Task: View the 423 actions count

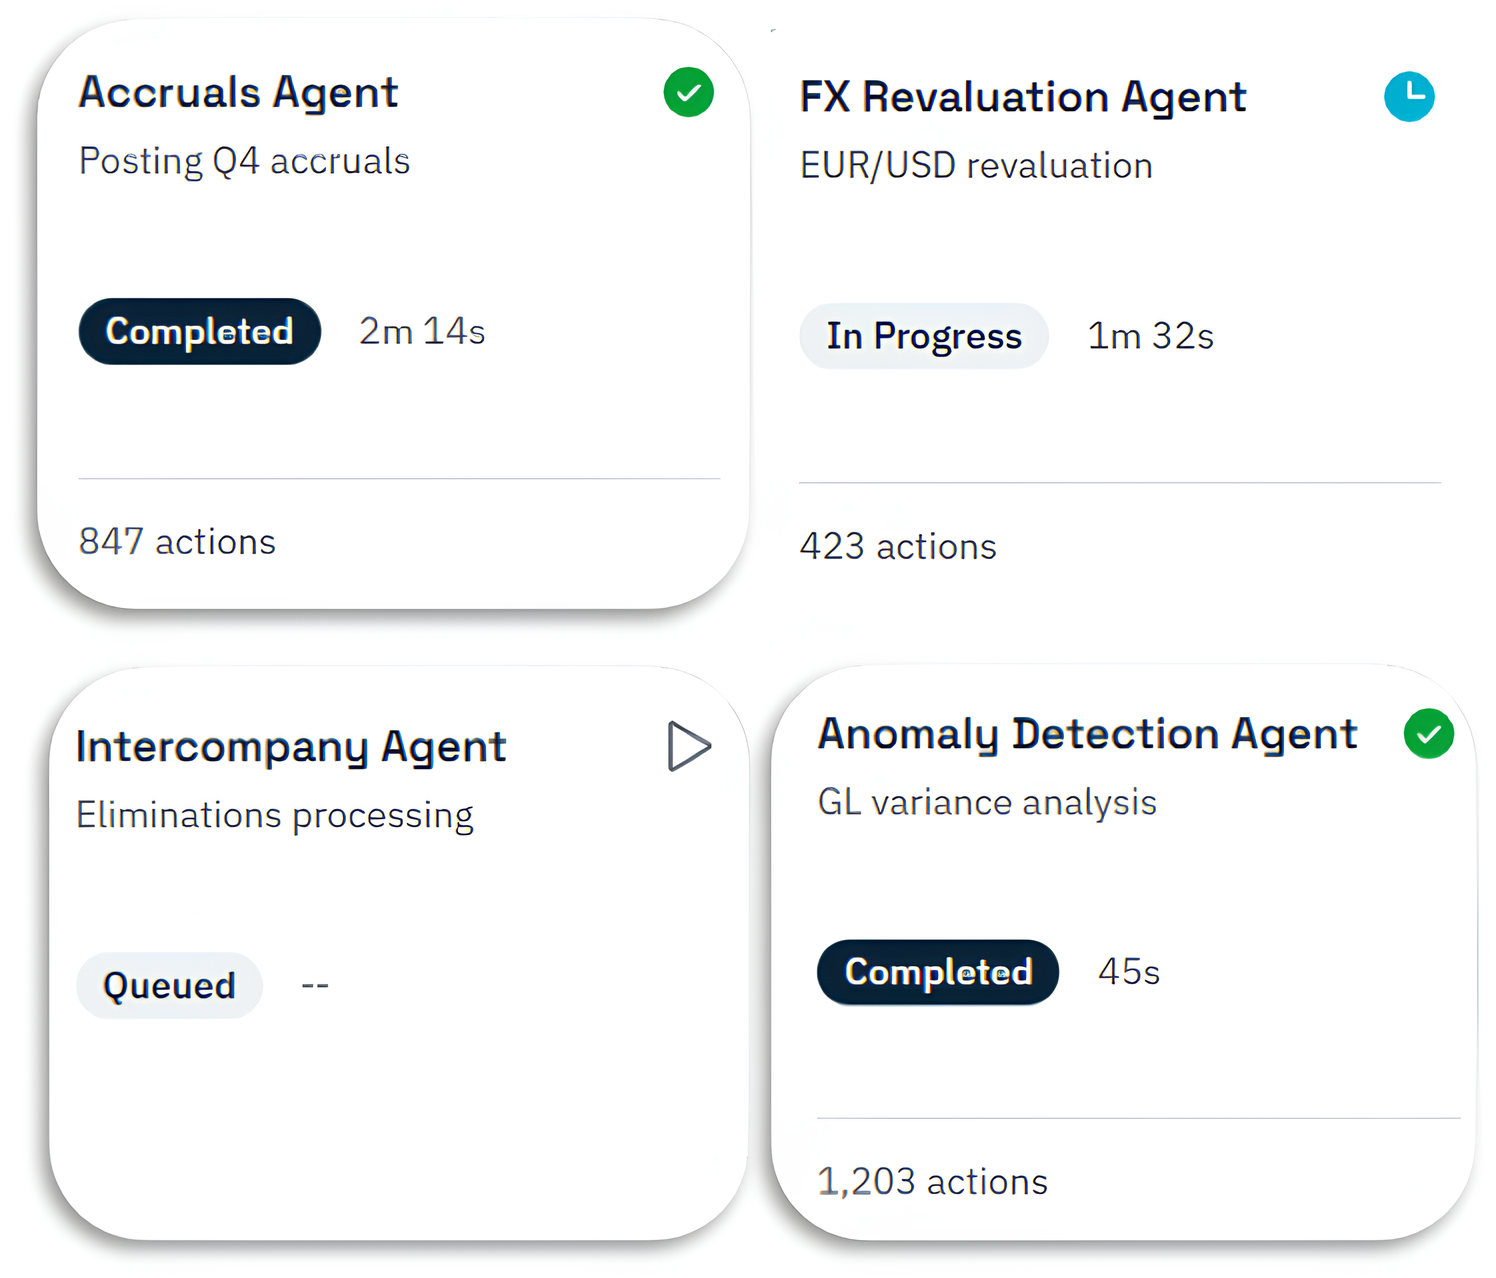Action: tap(898, 547)
